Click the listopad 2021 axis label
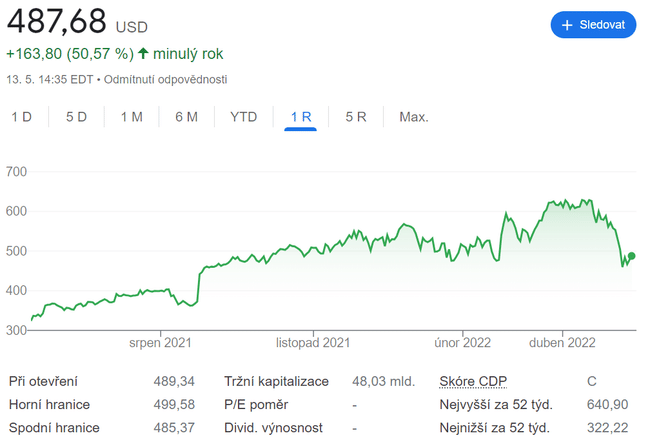 click(x=313, y=343)
